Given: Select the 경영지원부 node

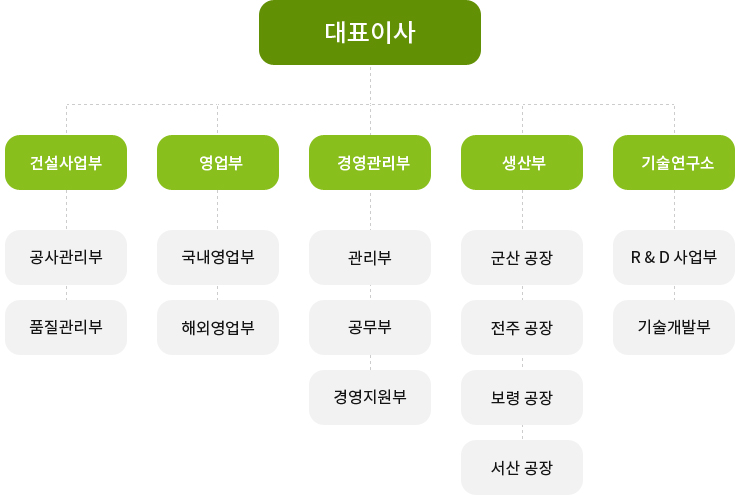Looking at the screenshot, I should click(370, 397).
